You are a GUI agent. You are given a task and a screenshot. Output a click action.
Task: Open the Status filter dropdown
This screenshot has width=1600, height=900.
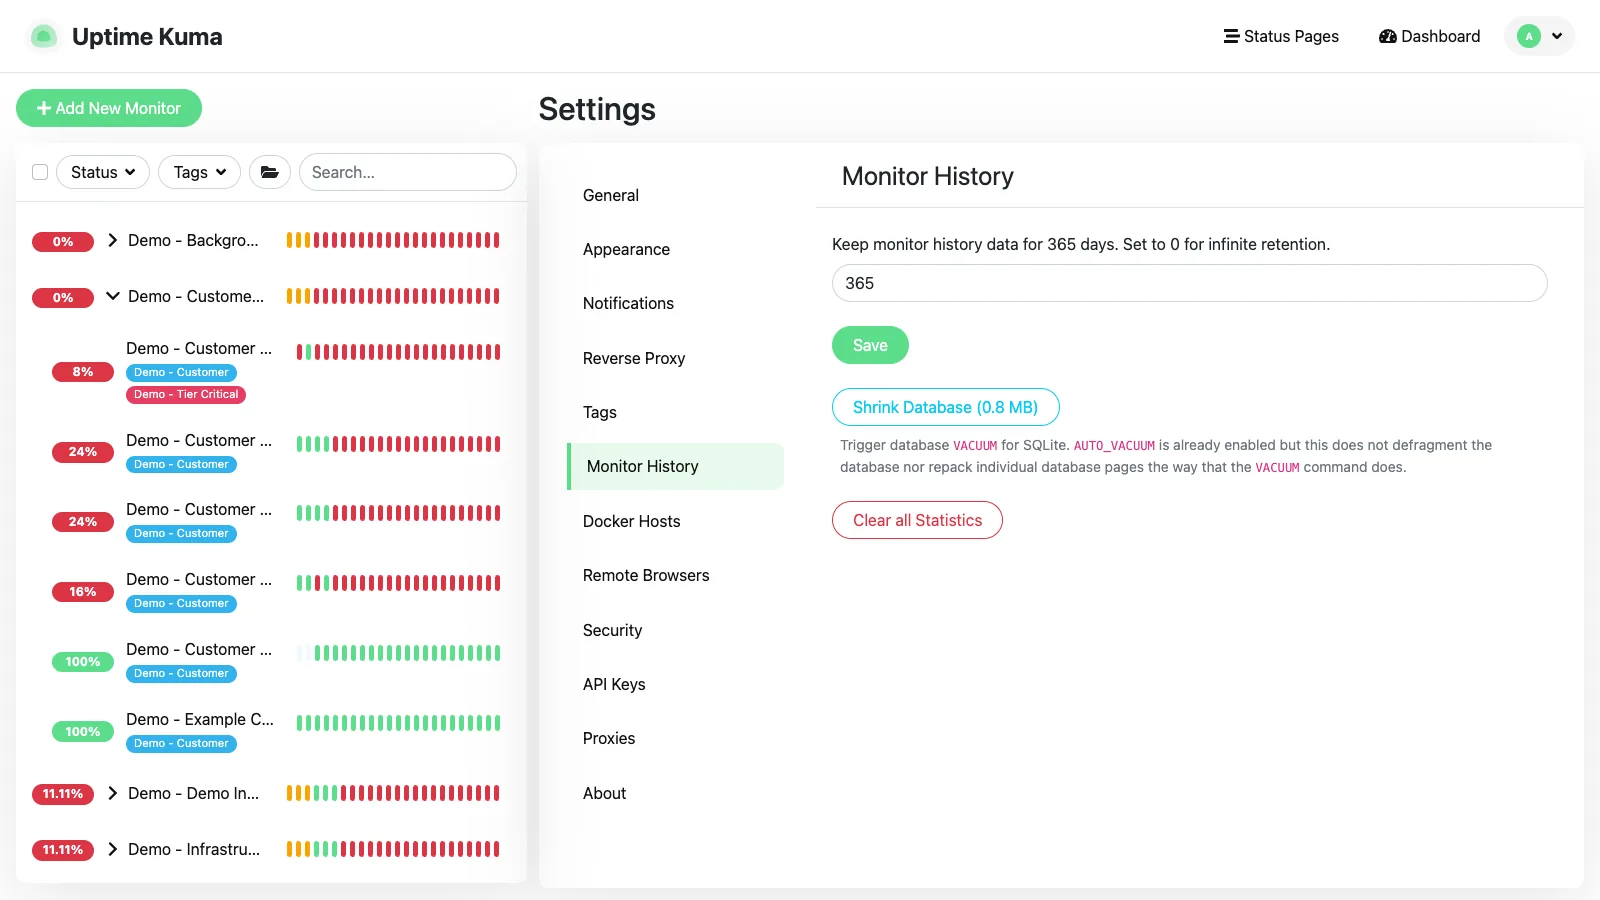[x=103, y=172]
